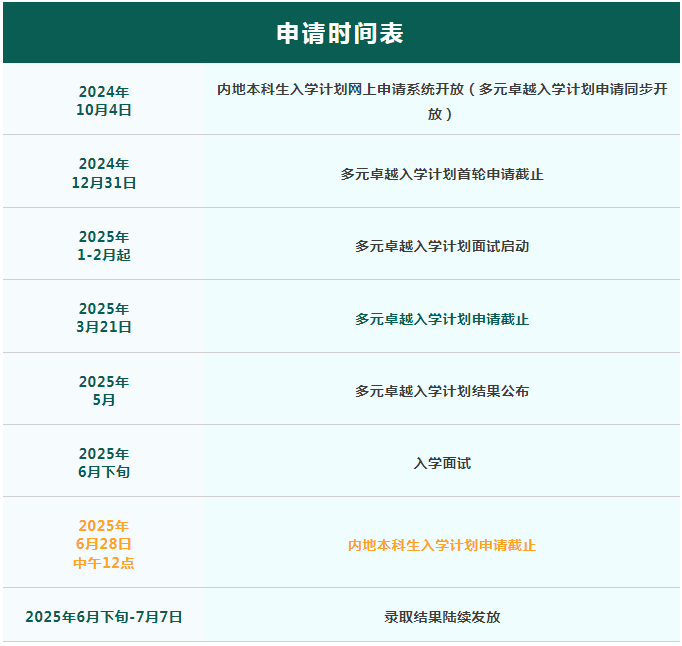The image size is (682, 646).
Task: Click the 多元卓越入学计划面试启动 text
Action: pyautogui.click(x=441, y=246)
